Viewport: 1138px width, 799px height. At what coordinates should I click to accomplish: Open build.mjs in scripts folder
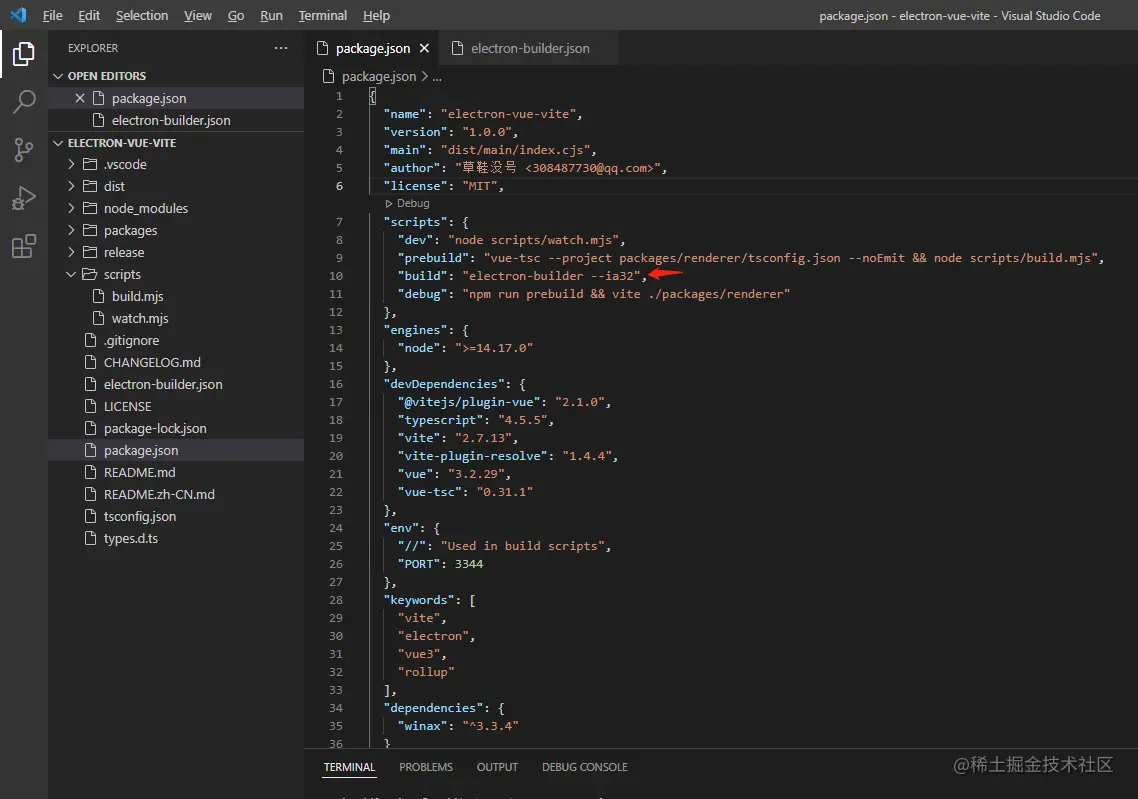176,296
